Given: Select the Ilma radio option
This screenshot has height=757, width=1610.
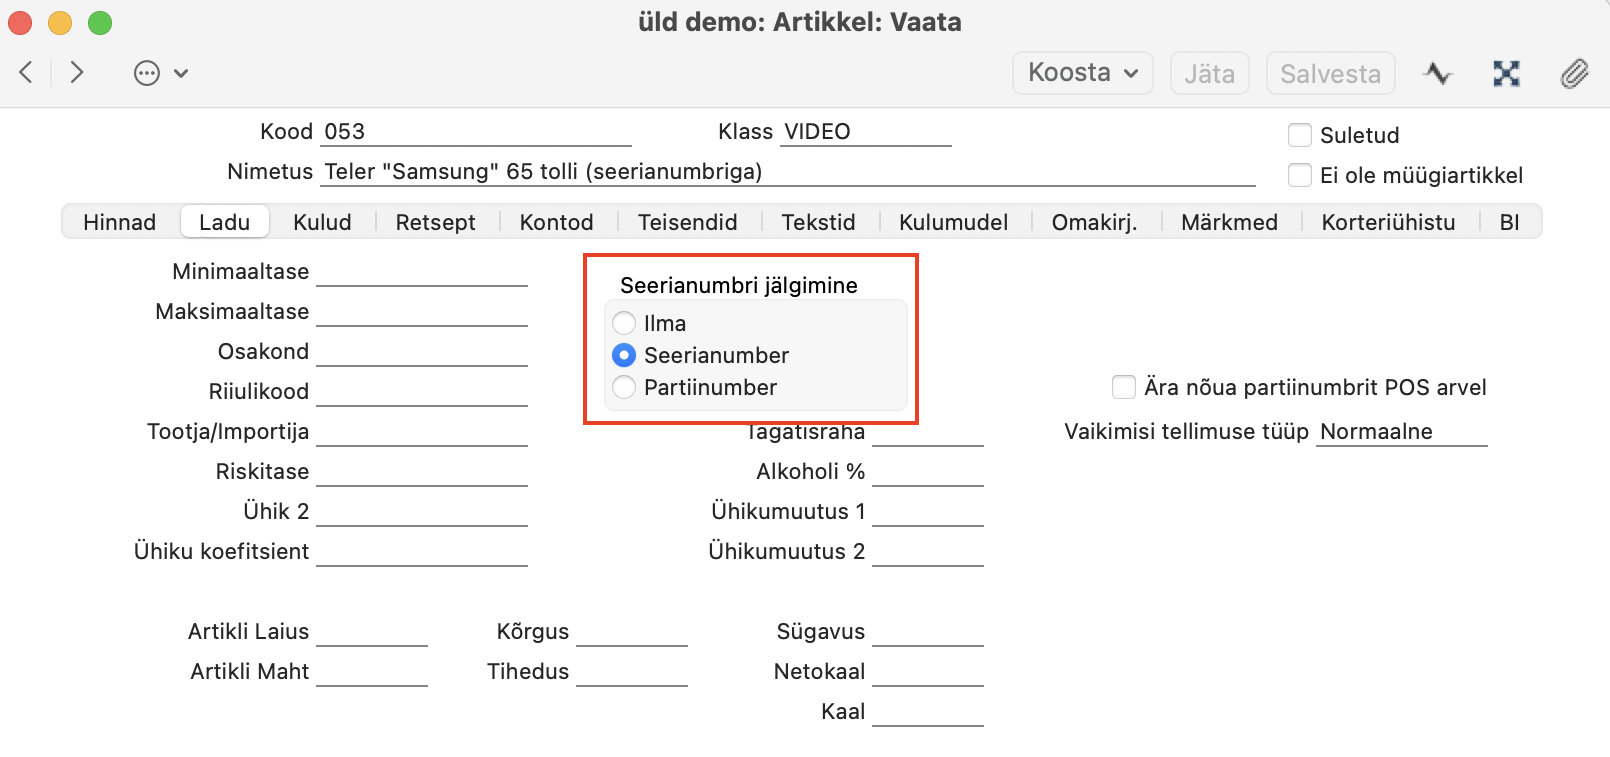Looking at the screenshot, I should point(624,323).
